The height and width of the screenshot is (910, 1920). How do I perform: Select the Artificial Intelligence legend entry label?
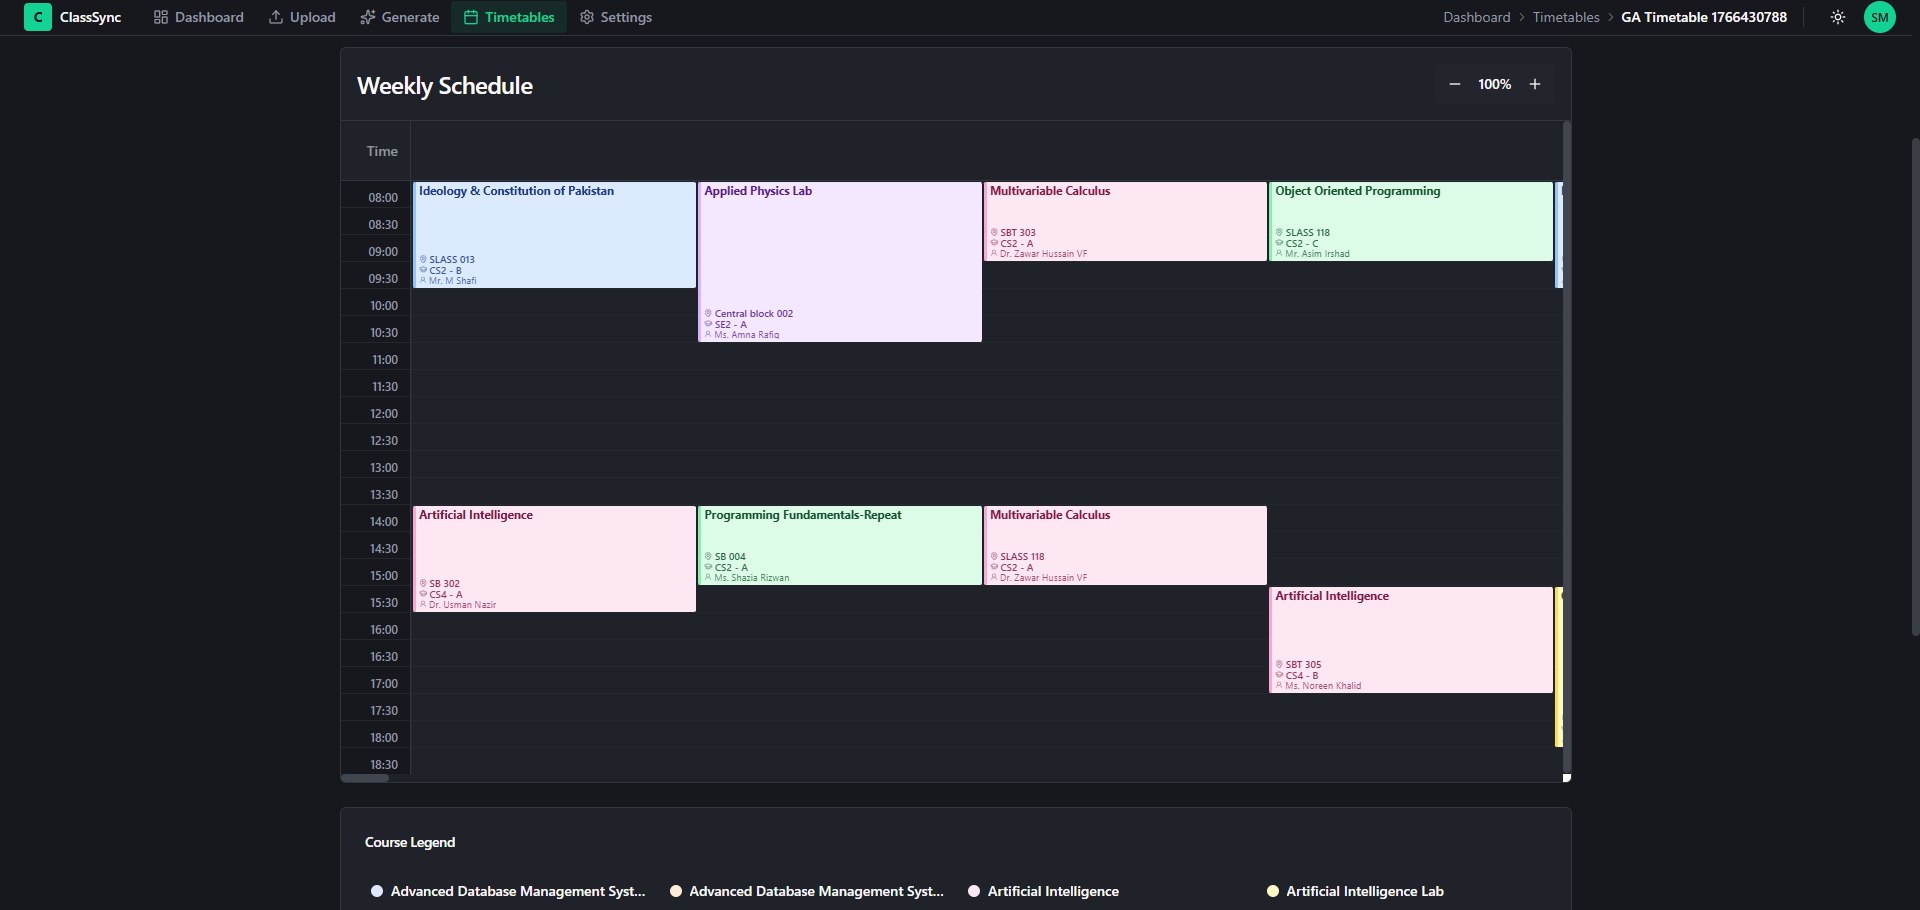click(x=1053, y=891)
